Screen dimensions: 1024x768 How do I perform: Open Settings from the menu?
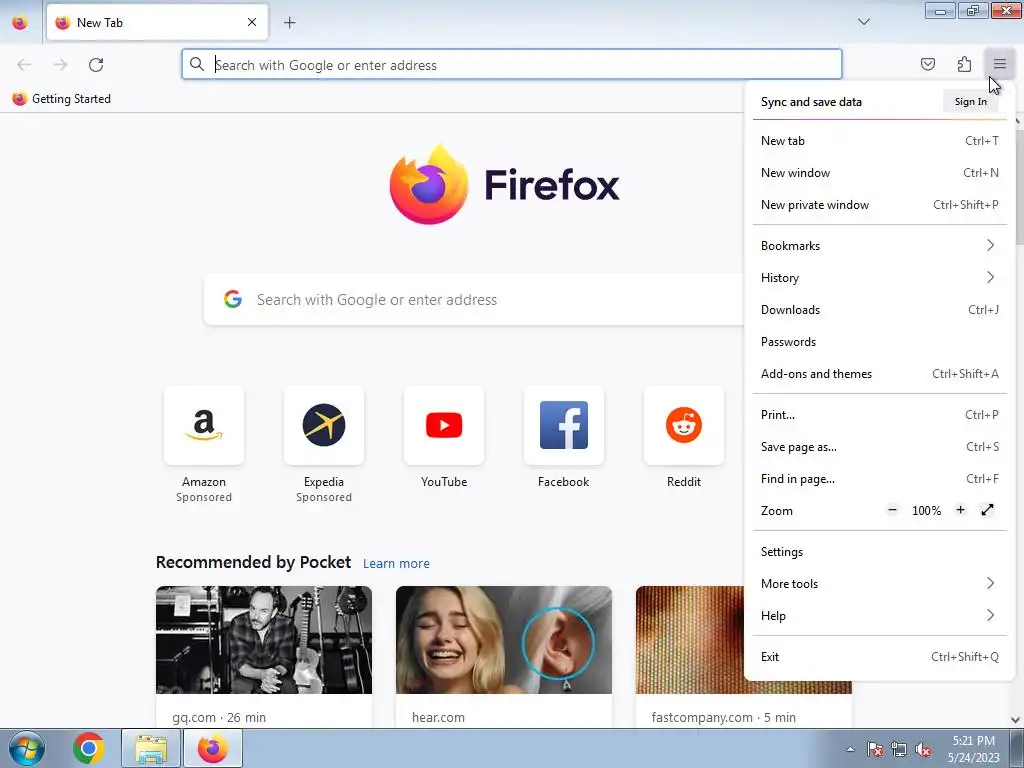tap(879, 552)
